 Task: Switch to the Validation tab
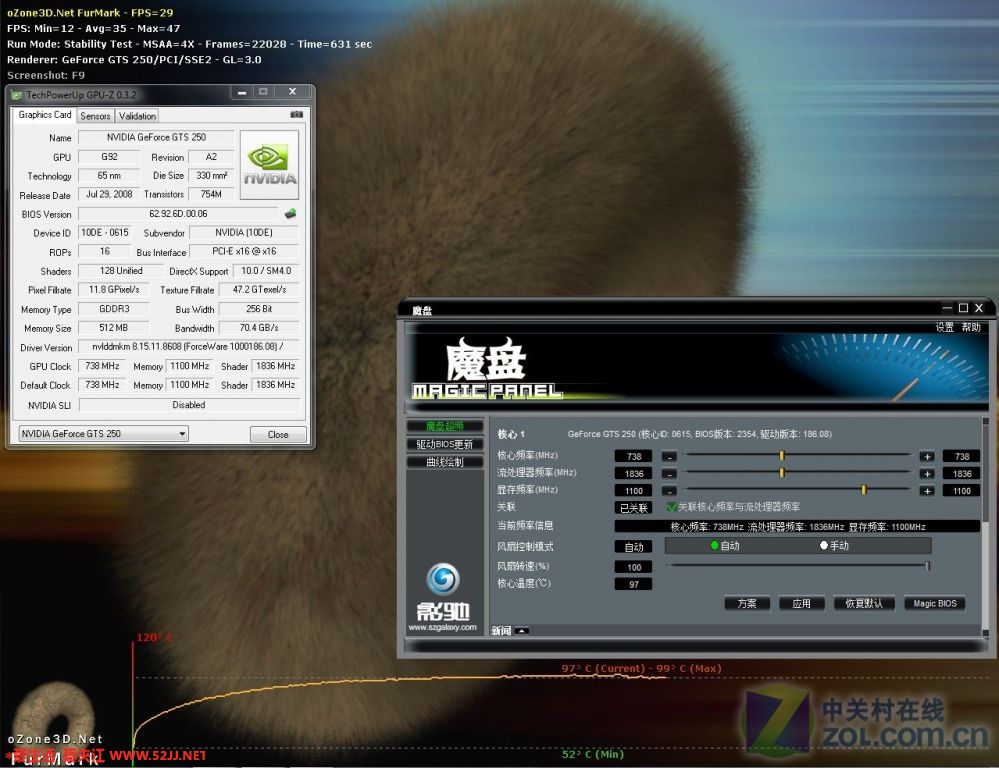(x=137, y=116)
